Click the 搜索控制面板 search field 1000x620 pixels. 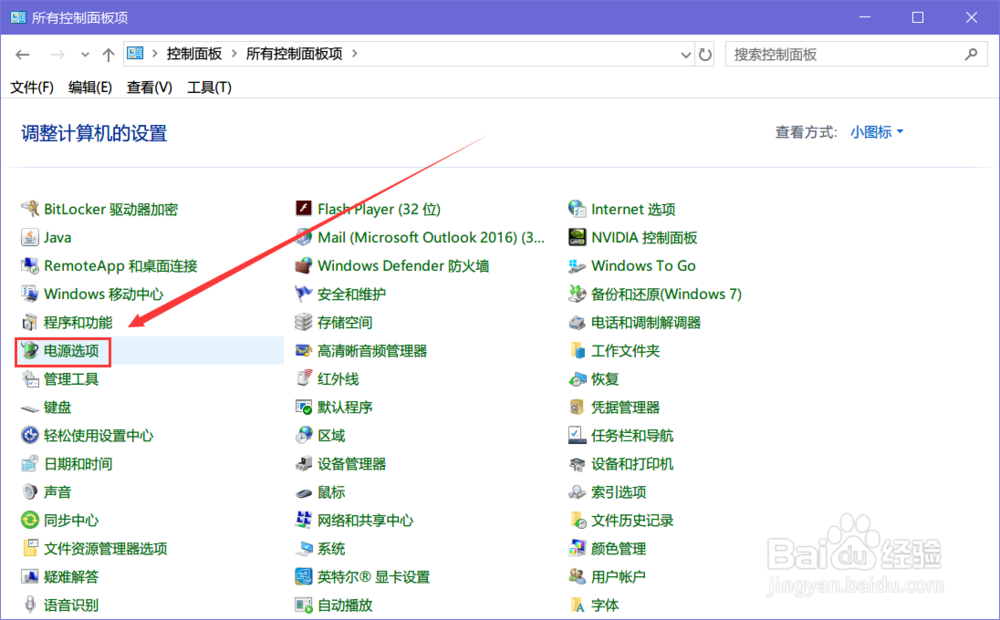[856, 54]
